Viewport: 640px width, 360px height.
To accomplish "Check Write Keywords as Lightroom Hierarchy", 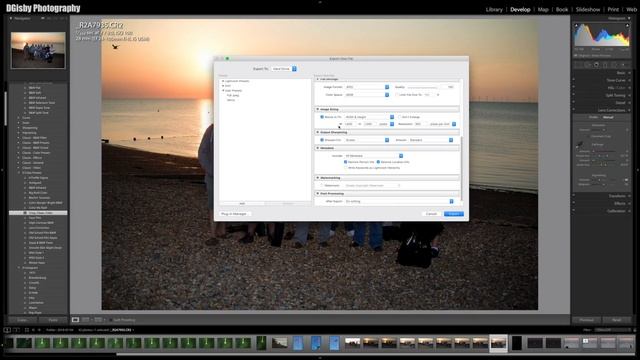I will point(346,168).
